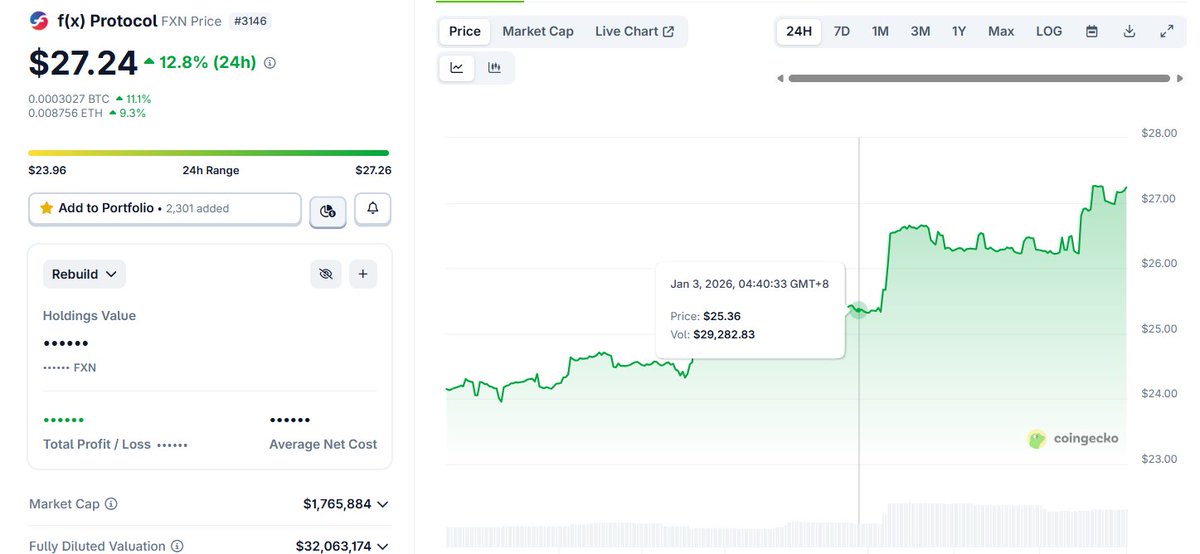Image resolution: width=1200 pixels, height=554 pixels.
Task: Select 7D time range
Action: [x=842, y=31]
